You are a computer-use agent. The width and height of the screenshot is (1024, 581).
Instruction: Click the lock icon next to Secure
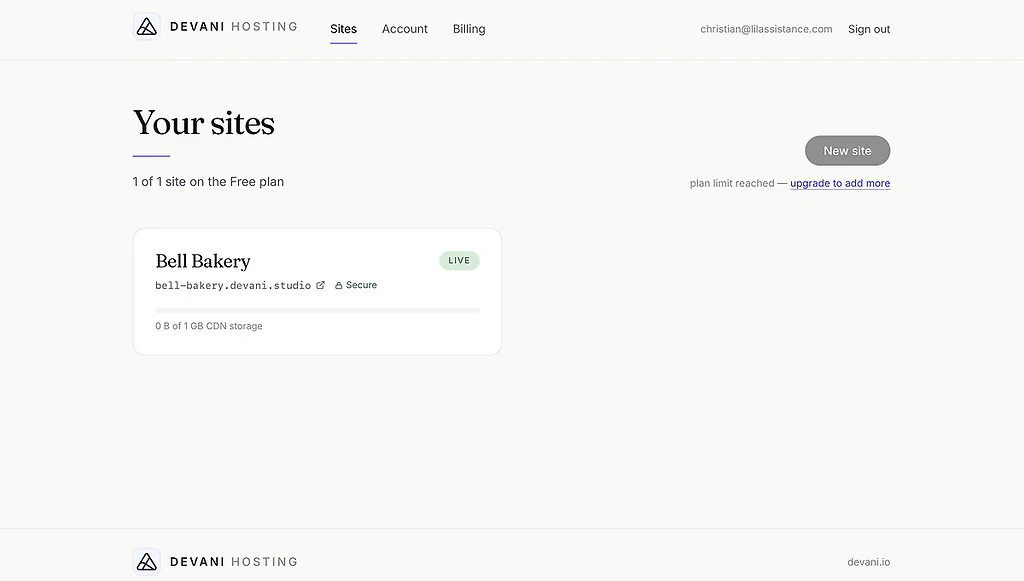[x=338, y=285]
